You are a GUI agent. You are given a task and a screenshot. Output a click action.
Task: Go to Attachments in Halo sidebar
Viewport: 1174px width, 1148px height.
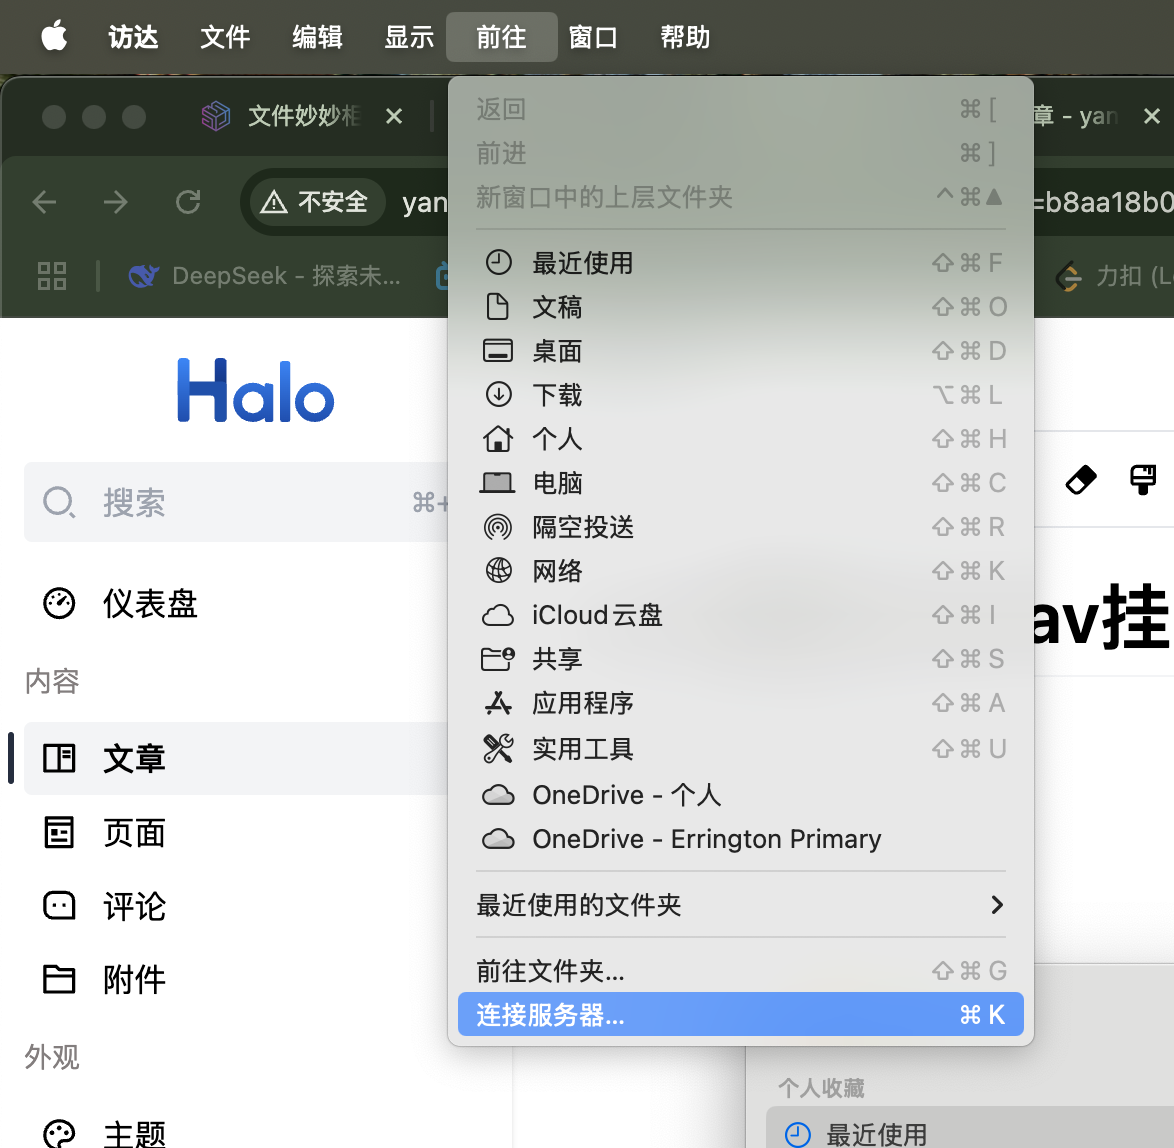point(134,980)
